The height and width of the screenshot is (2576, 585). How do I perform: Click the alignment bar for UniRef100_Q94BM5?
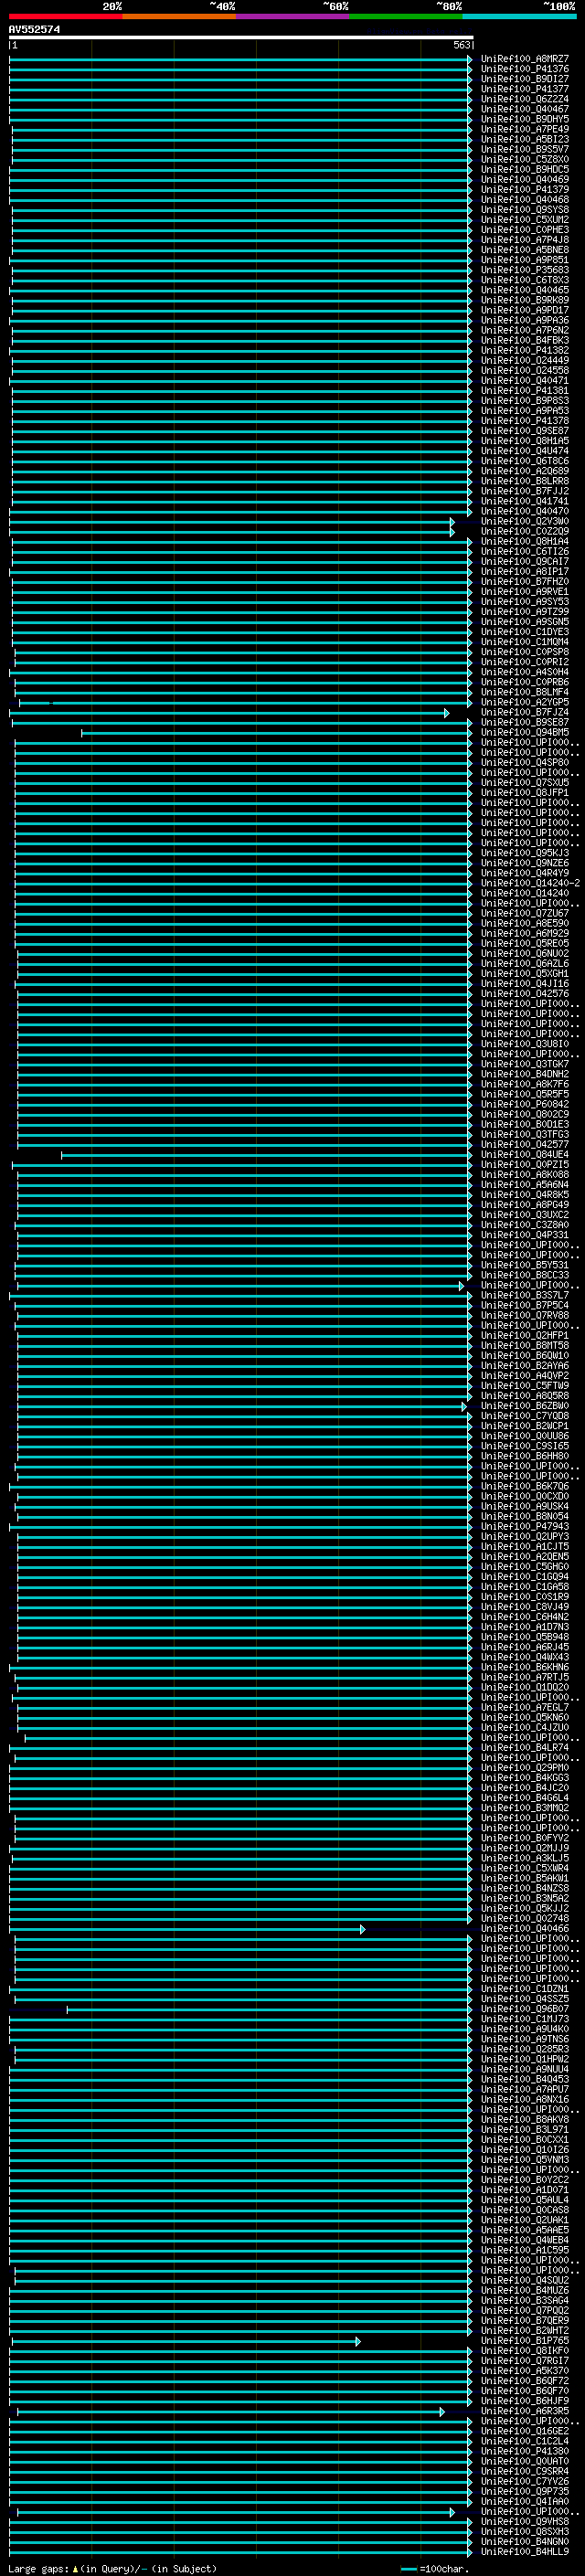277,732
